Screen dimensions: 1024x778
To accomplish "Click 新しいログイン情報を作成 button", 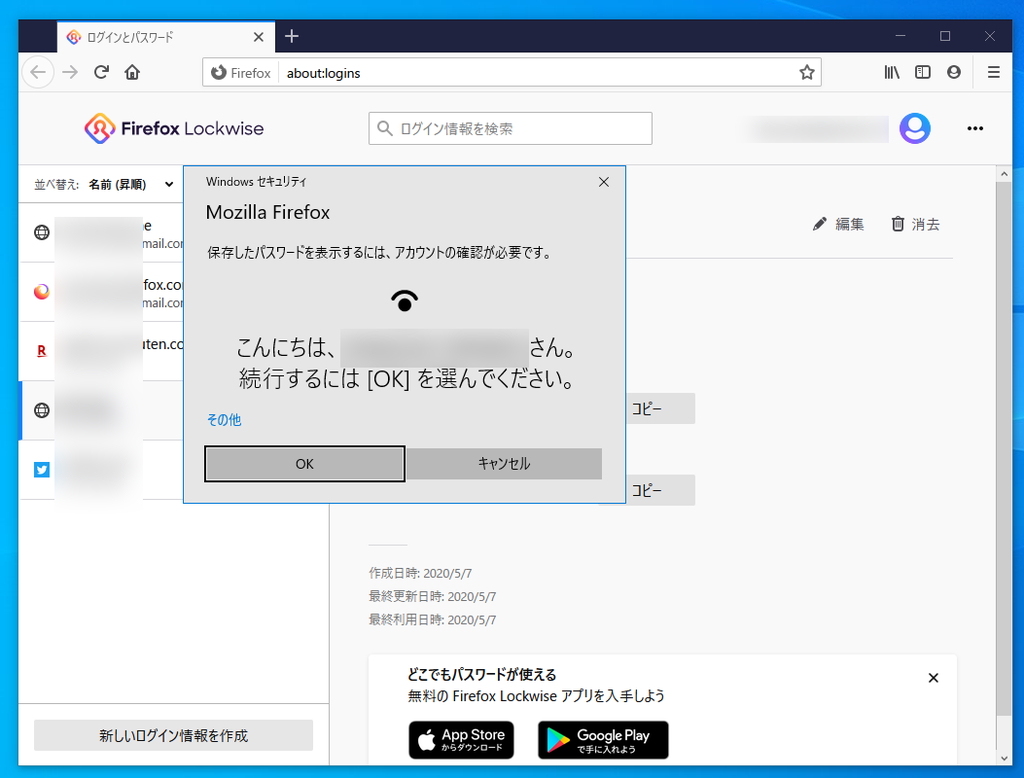I will (172, 735).
